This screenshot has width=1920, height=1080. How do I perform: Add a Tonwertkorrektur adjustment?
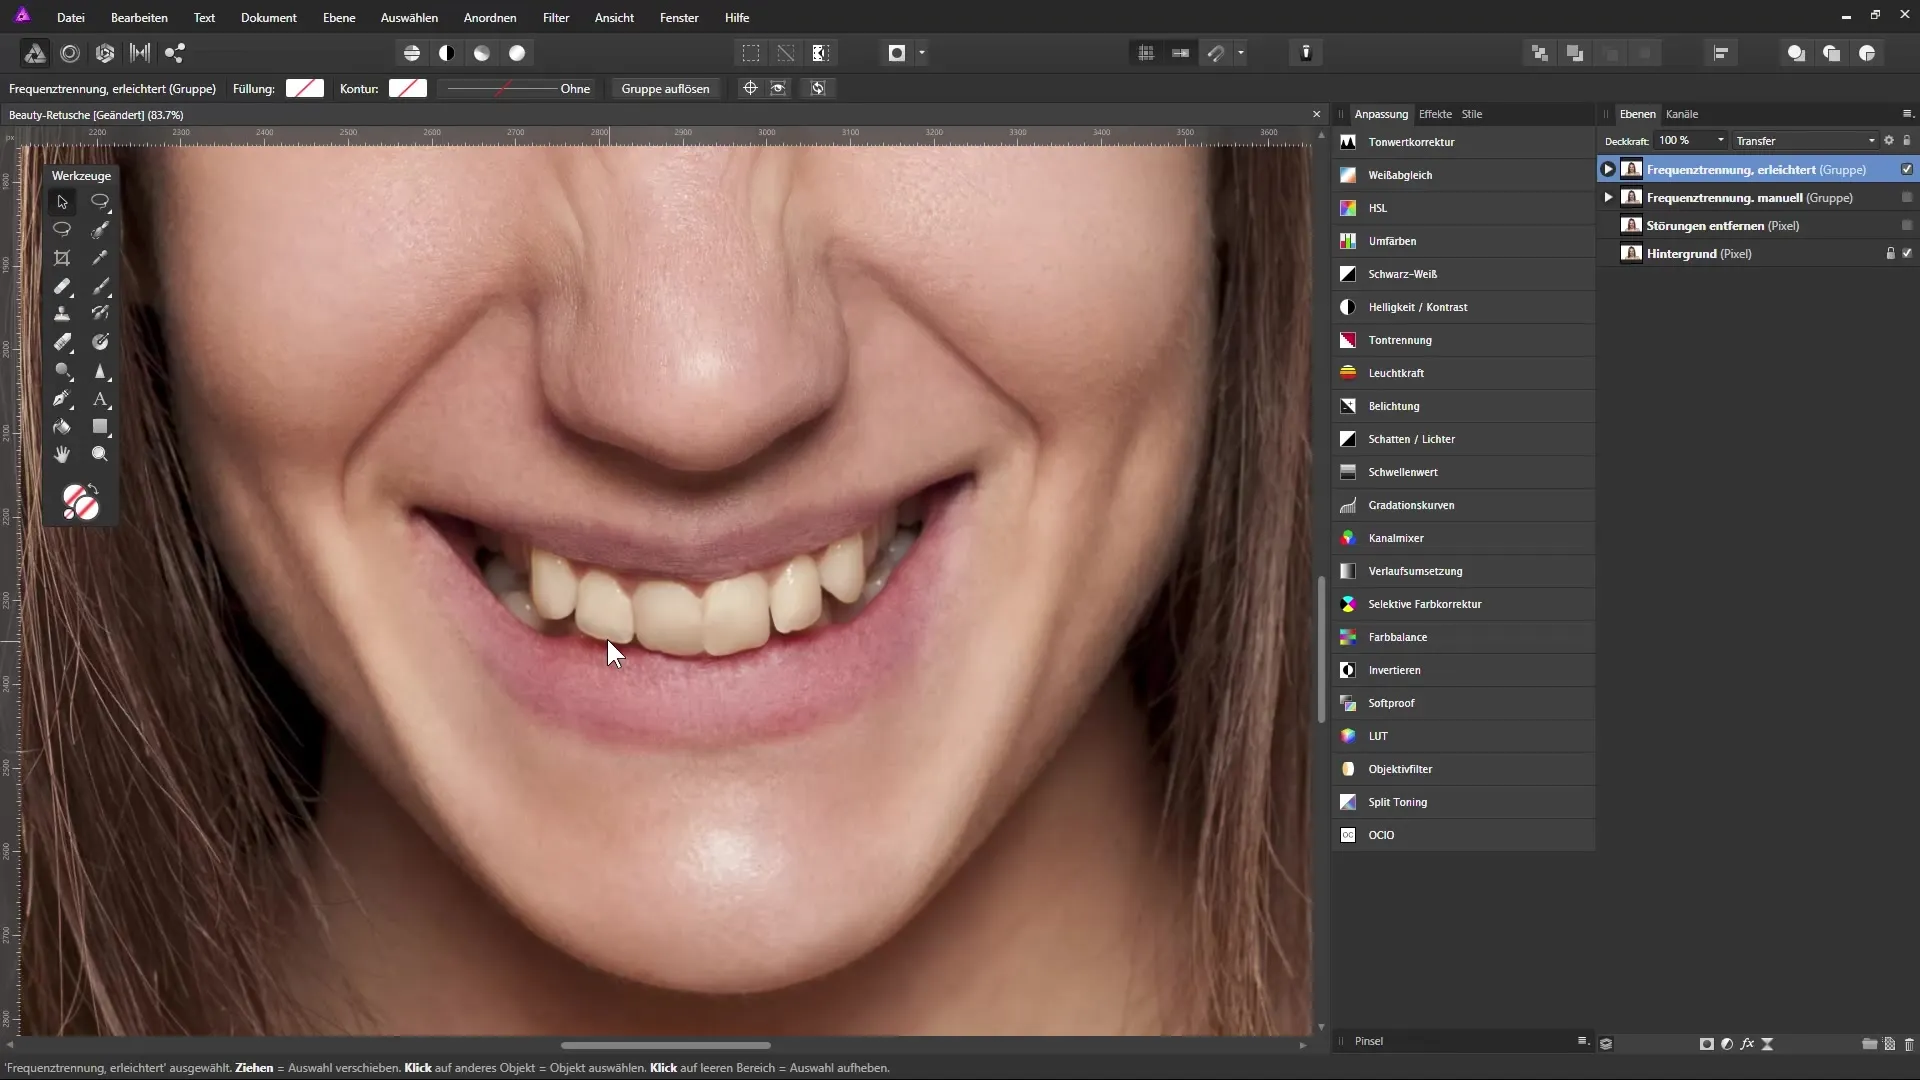click(x=1464, y=142)
